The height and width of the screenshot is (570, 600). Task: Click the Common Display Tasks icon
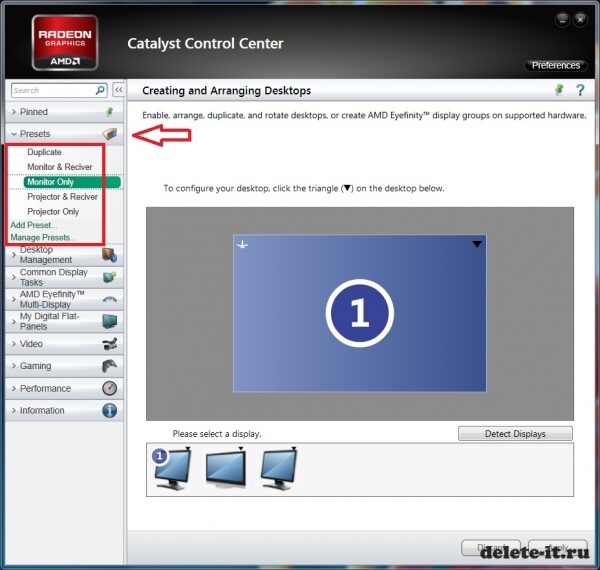pos(109,277)
